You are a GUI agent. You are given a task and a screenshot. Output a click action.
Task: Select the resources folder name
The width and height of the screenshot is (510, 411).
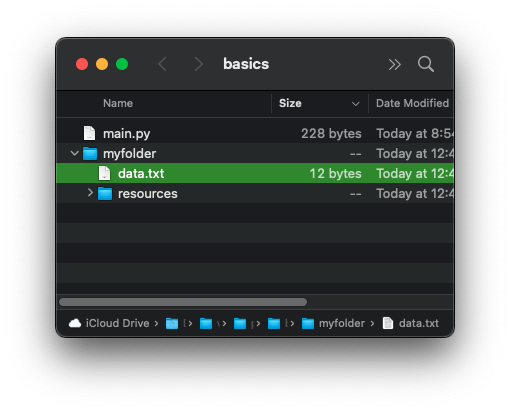(x=148, y=194)
